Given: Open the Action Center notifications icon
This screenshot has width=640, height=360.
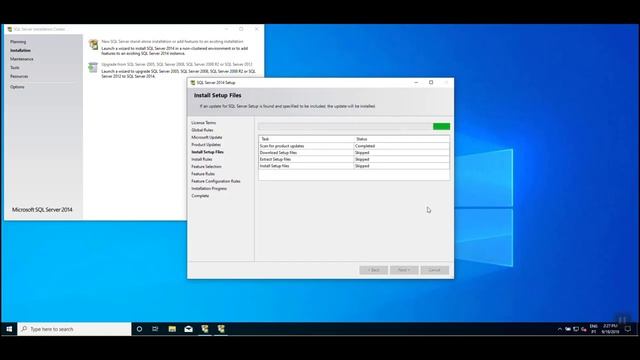Looking at the screenshot, I should coord(628,329).
